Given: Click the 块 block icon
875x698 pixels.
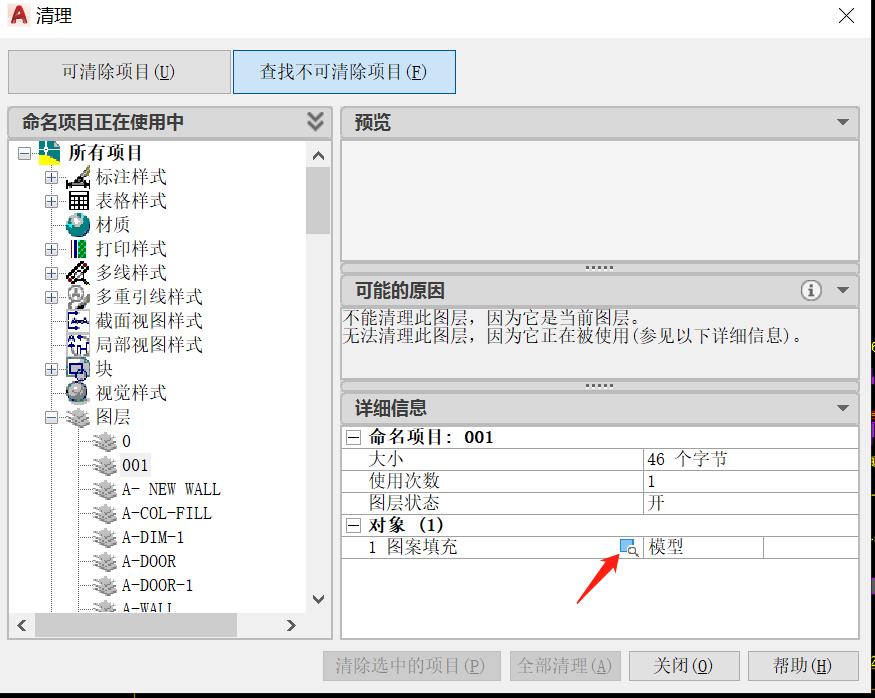Looking at the screenshot, I should pos(78,369).
